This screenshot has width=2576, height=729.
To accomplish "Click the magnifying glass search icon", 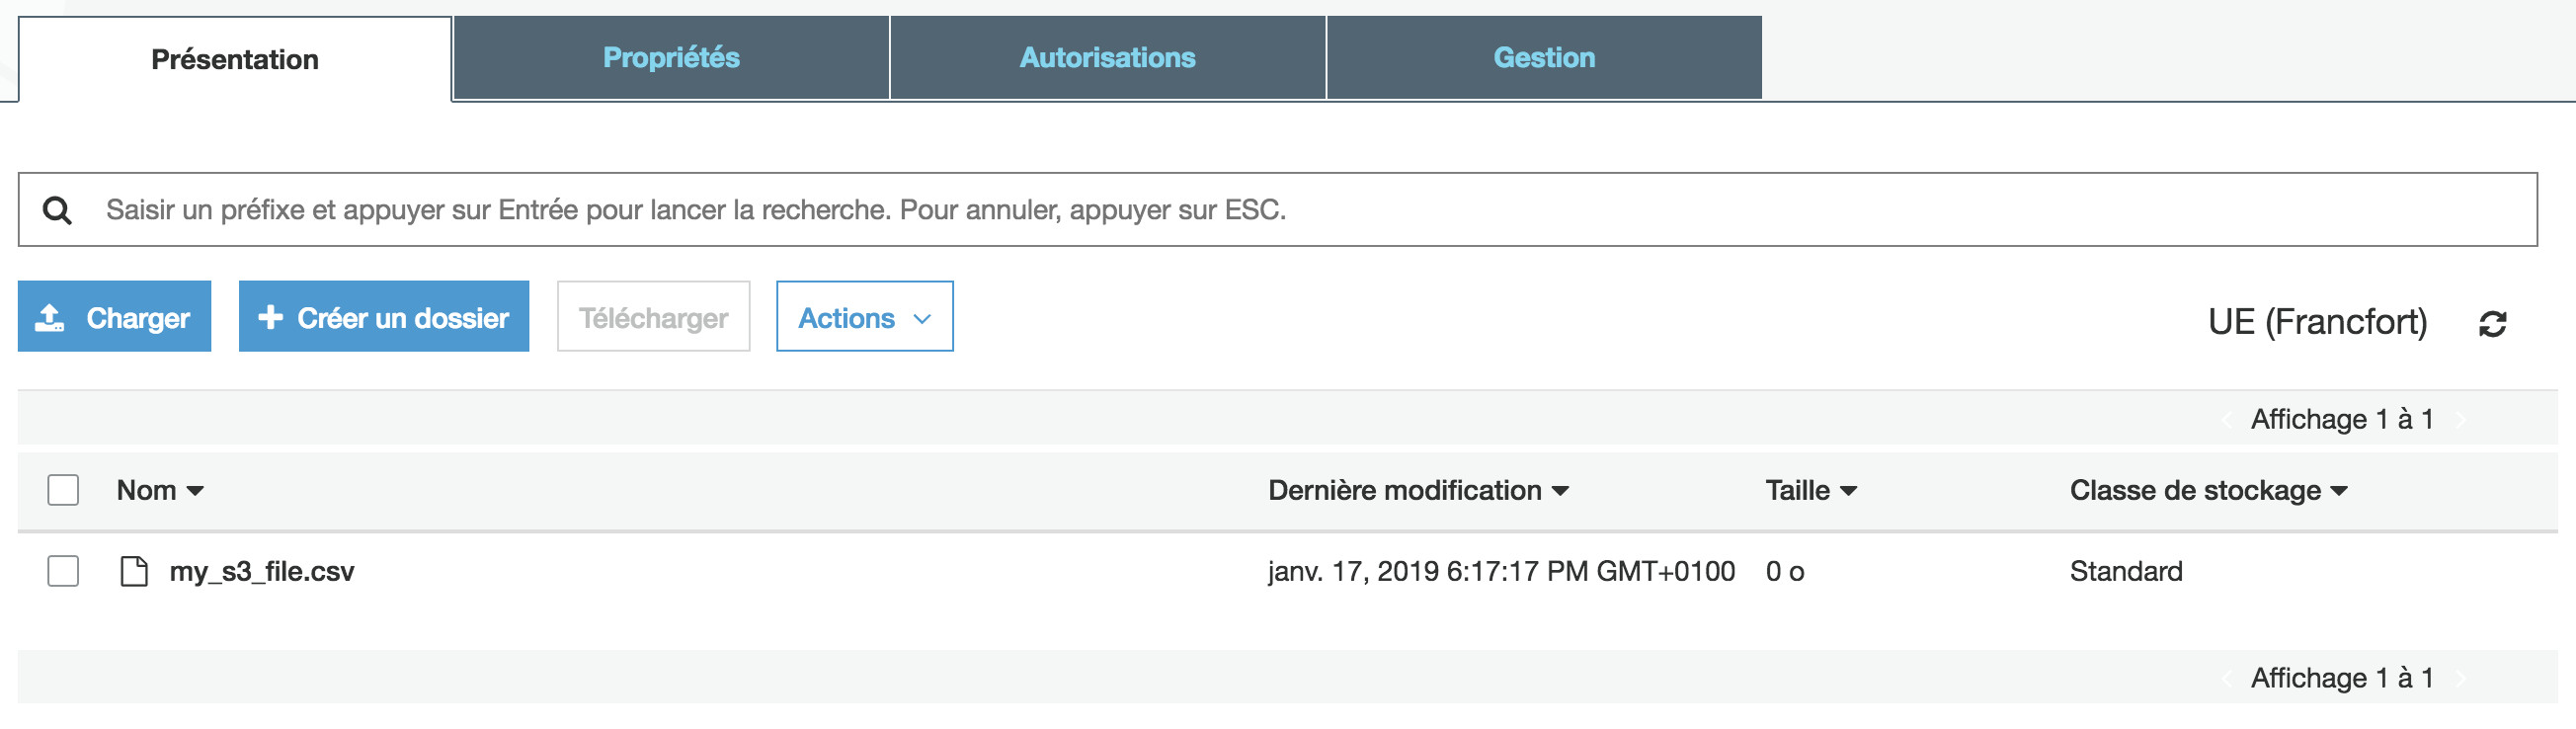I will [x=57, y=210].
